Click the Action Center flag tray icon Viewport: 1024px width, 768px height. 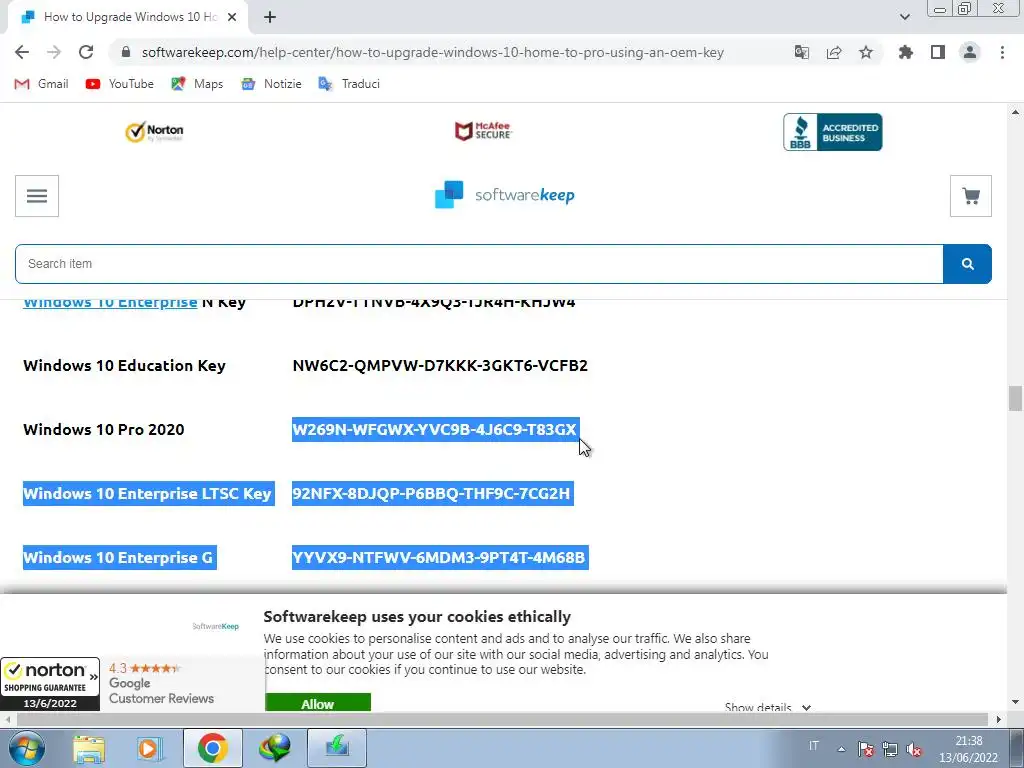(x=866, y=749)
